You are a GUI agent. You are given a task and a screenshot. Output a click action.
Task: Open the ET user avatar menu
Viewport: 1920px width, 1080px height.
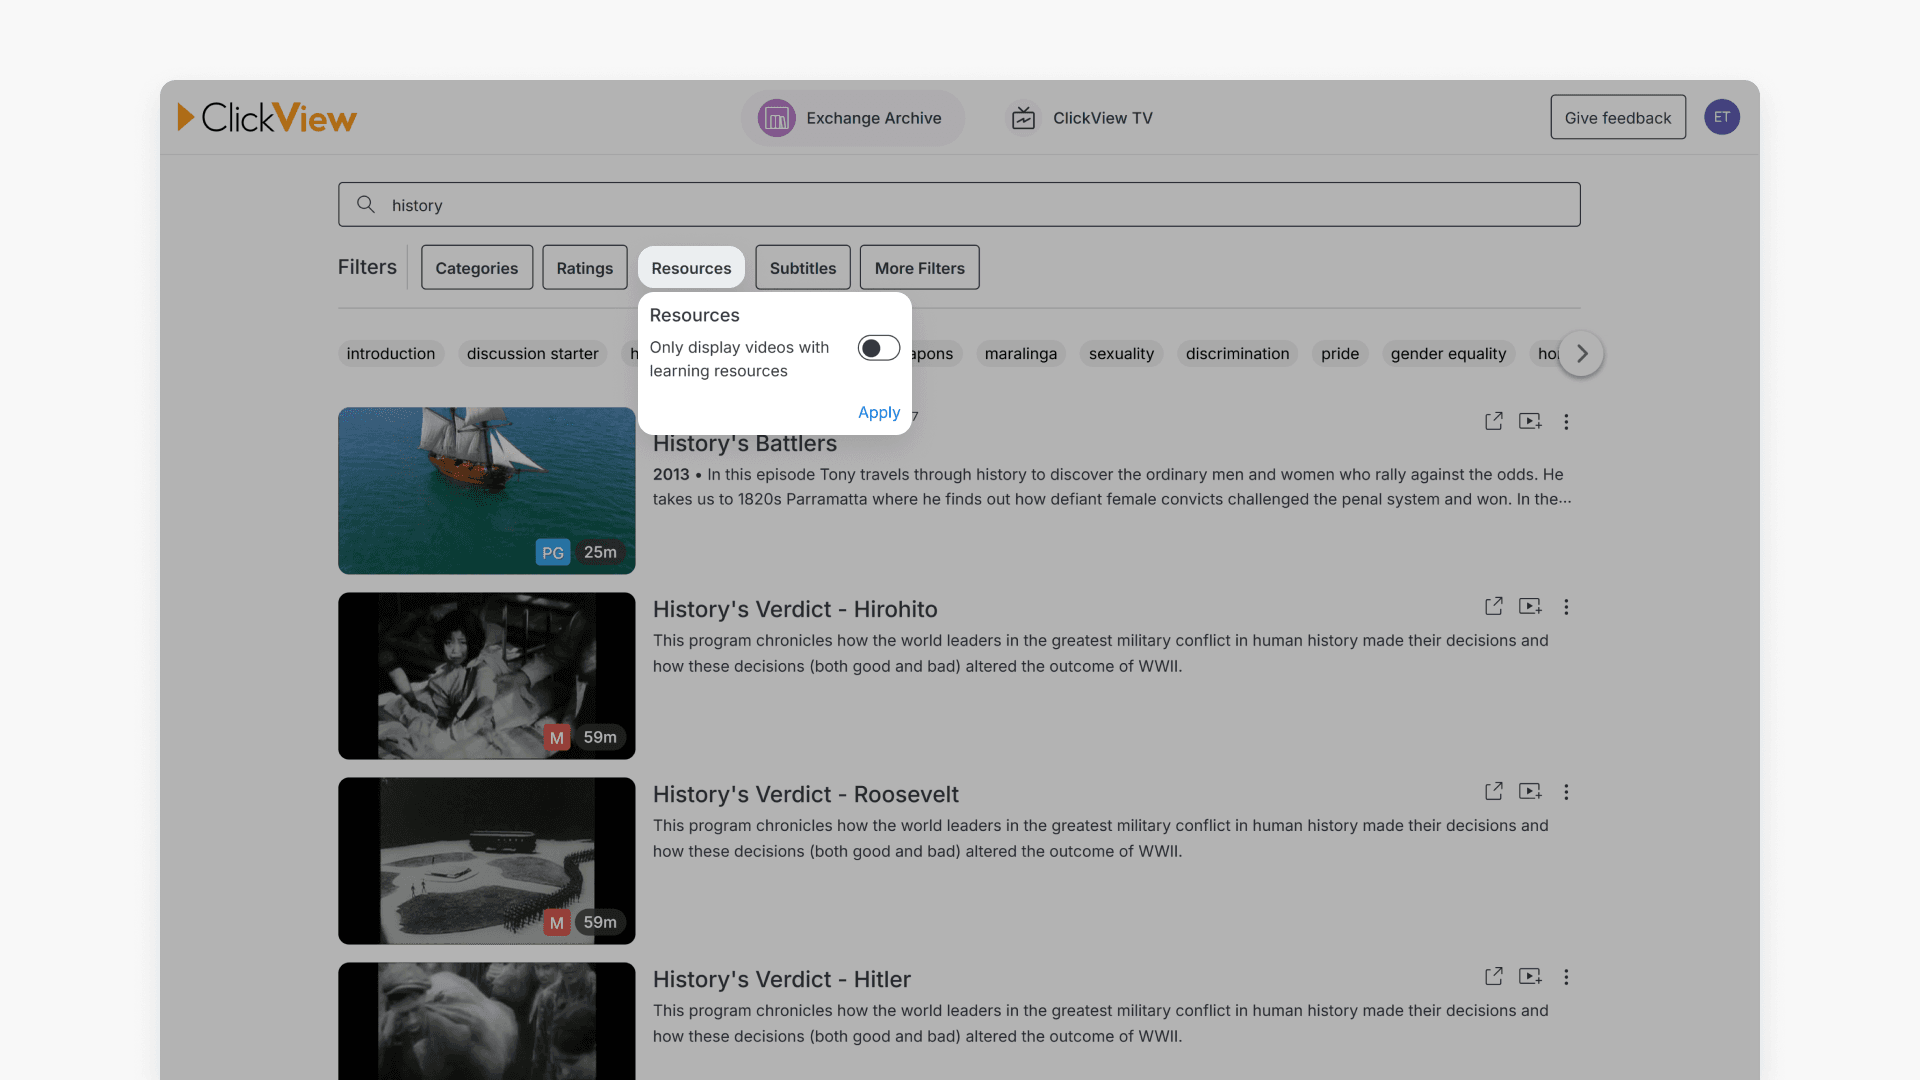coord(1721,117)
